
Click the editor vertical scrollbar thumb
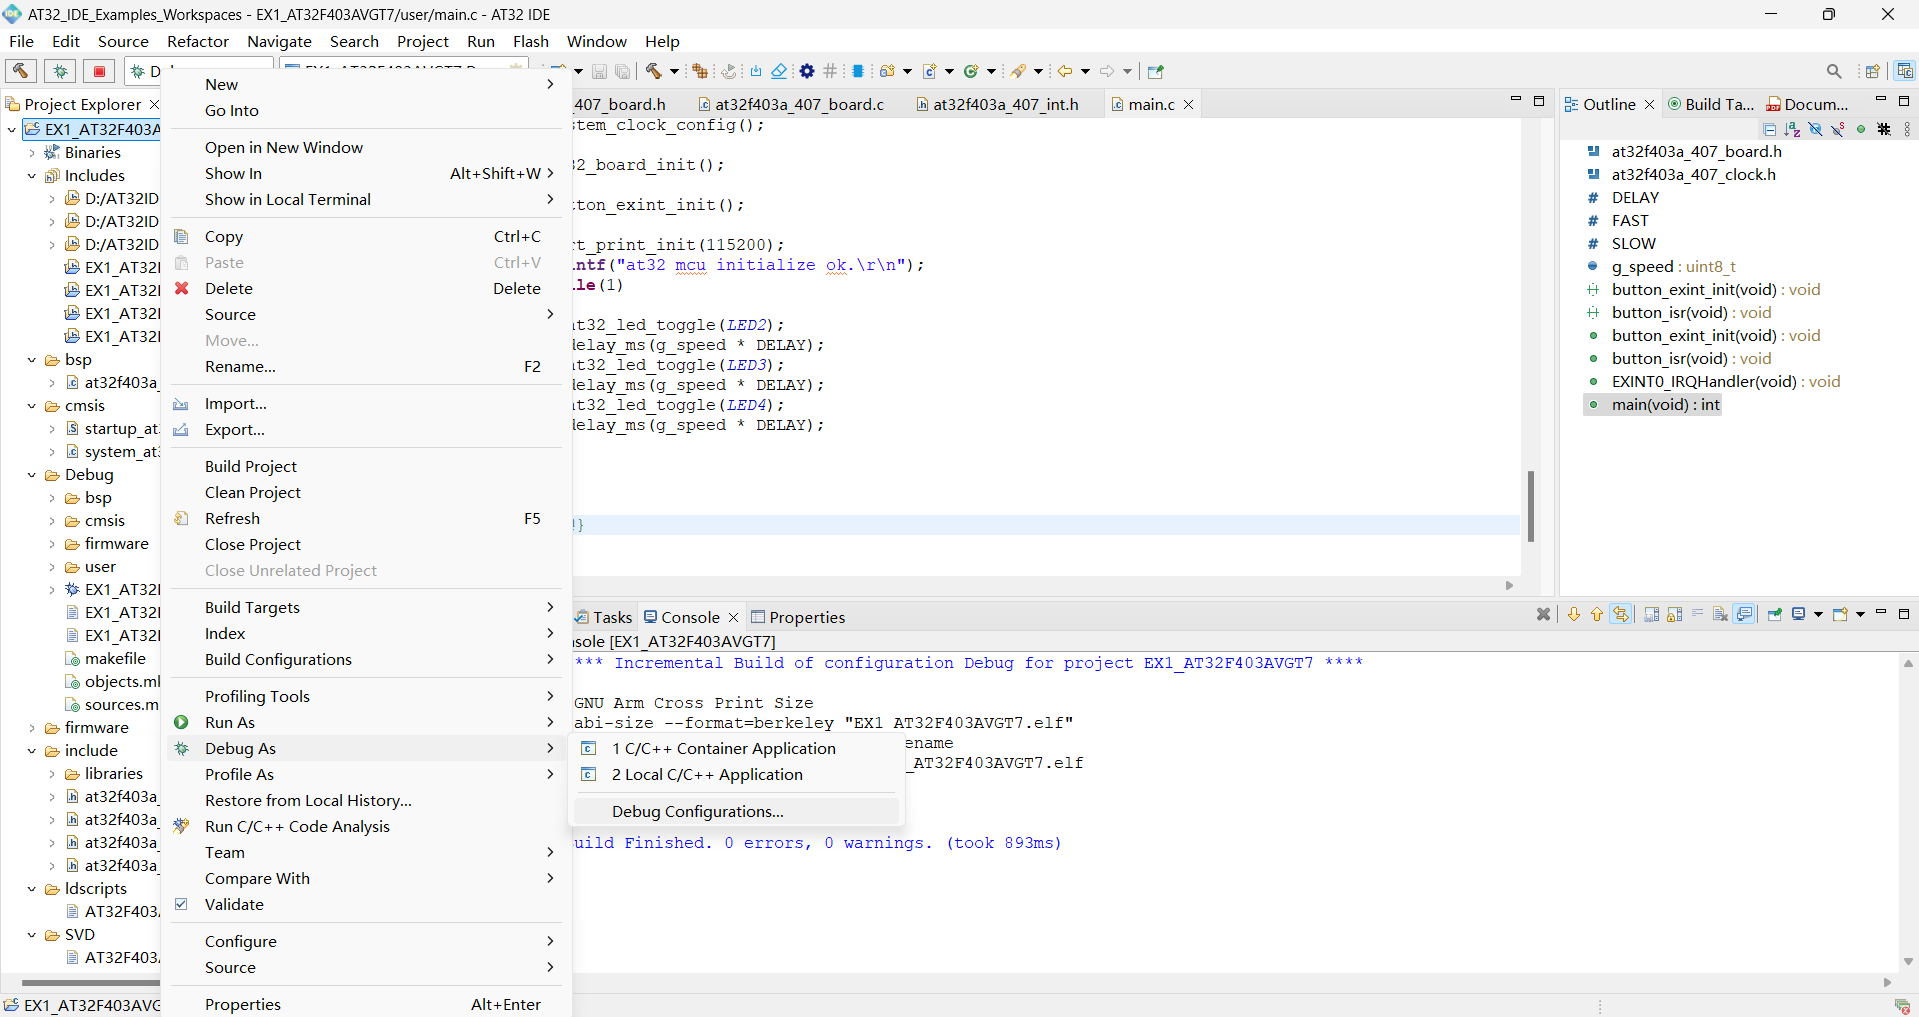tap(1530, 506)
